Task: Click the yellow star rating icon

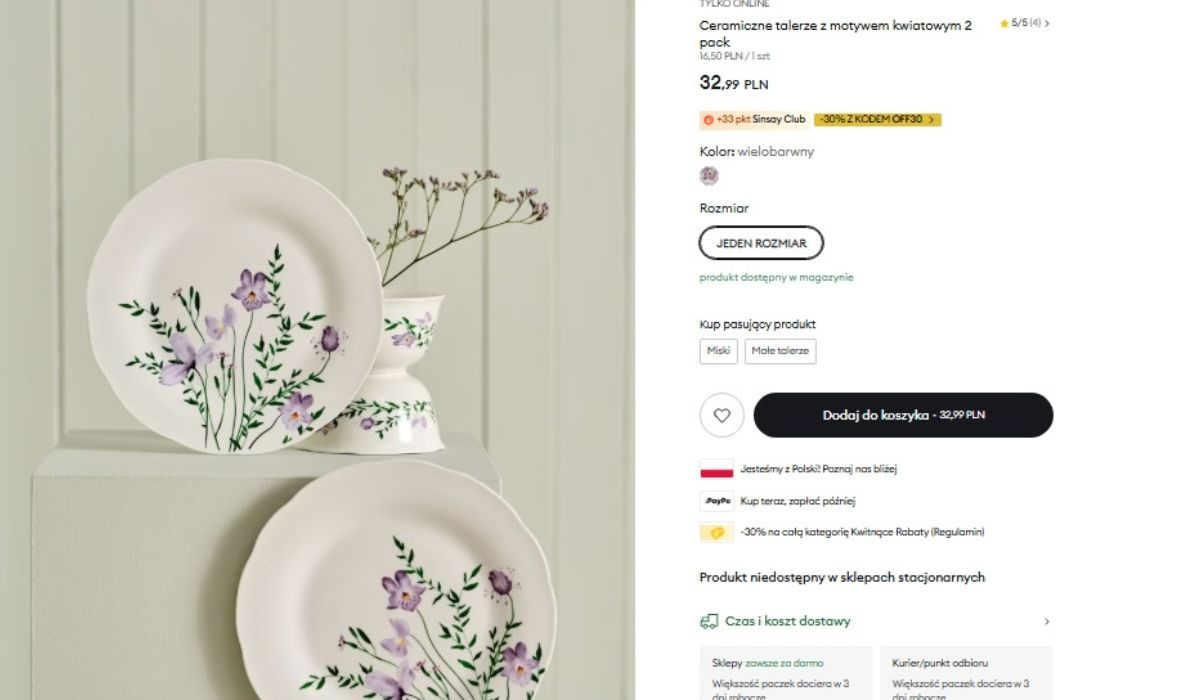Action: pos(1004,23)
